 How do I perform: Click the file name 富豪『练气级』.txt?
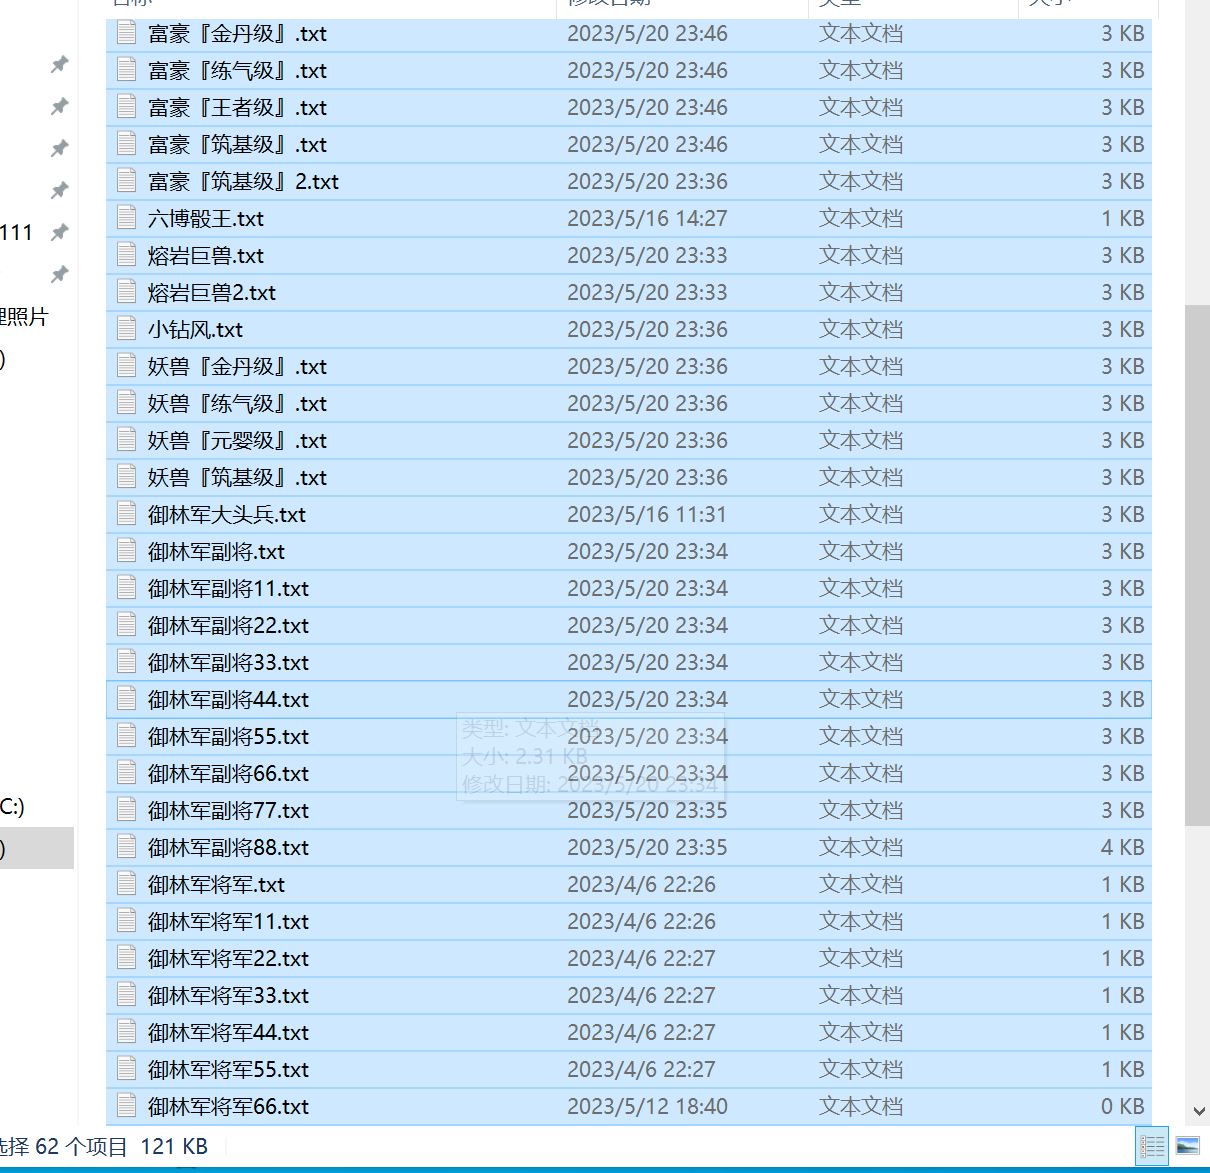[237, 70]
